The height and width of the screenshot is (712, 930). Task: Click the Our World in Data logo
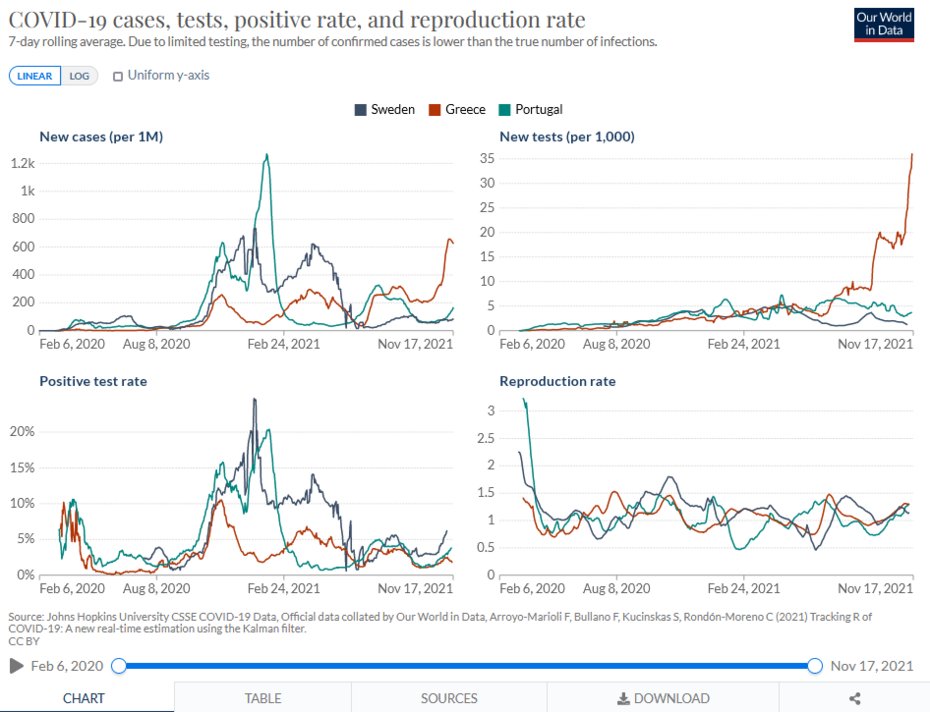tap(884, 25)
